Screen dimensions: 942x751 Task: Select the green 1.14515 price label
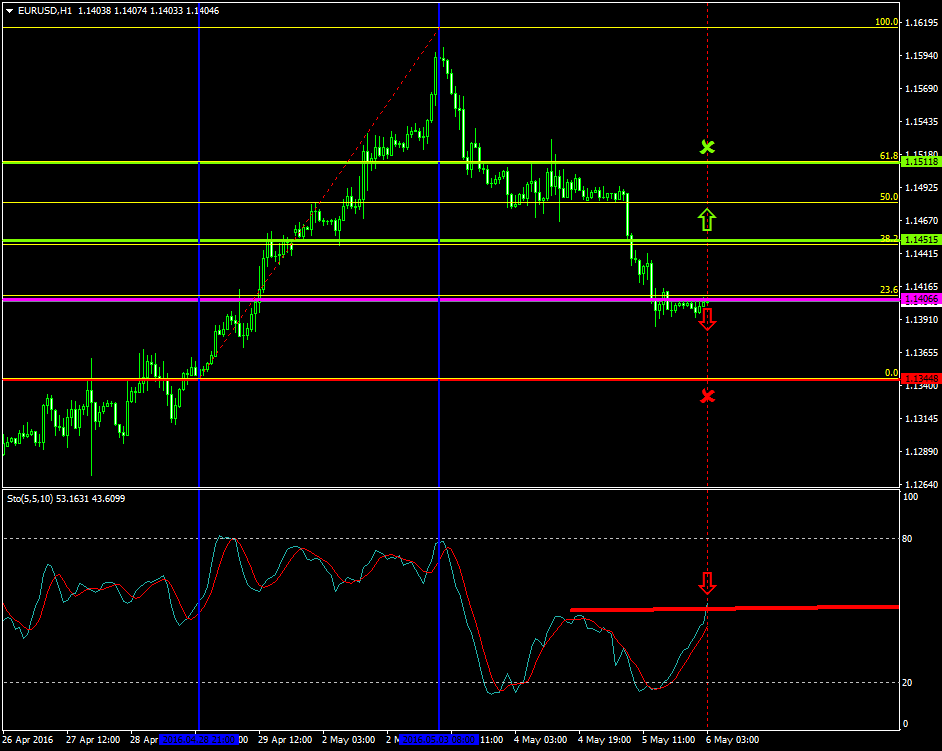click(x=920, y=240)
